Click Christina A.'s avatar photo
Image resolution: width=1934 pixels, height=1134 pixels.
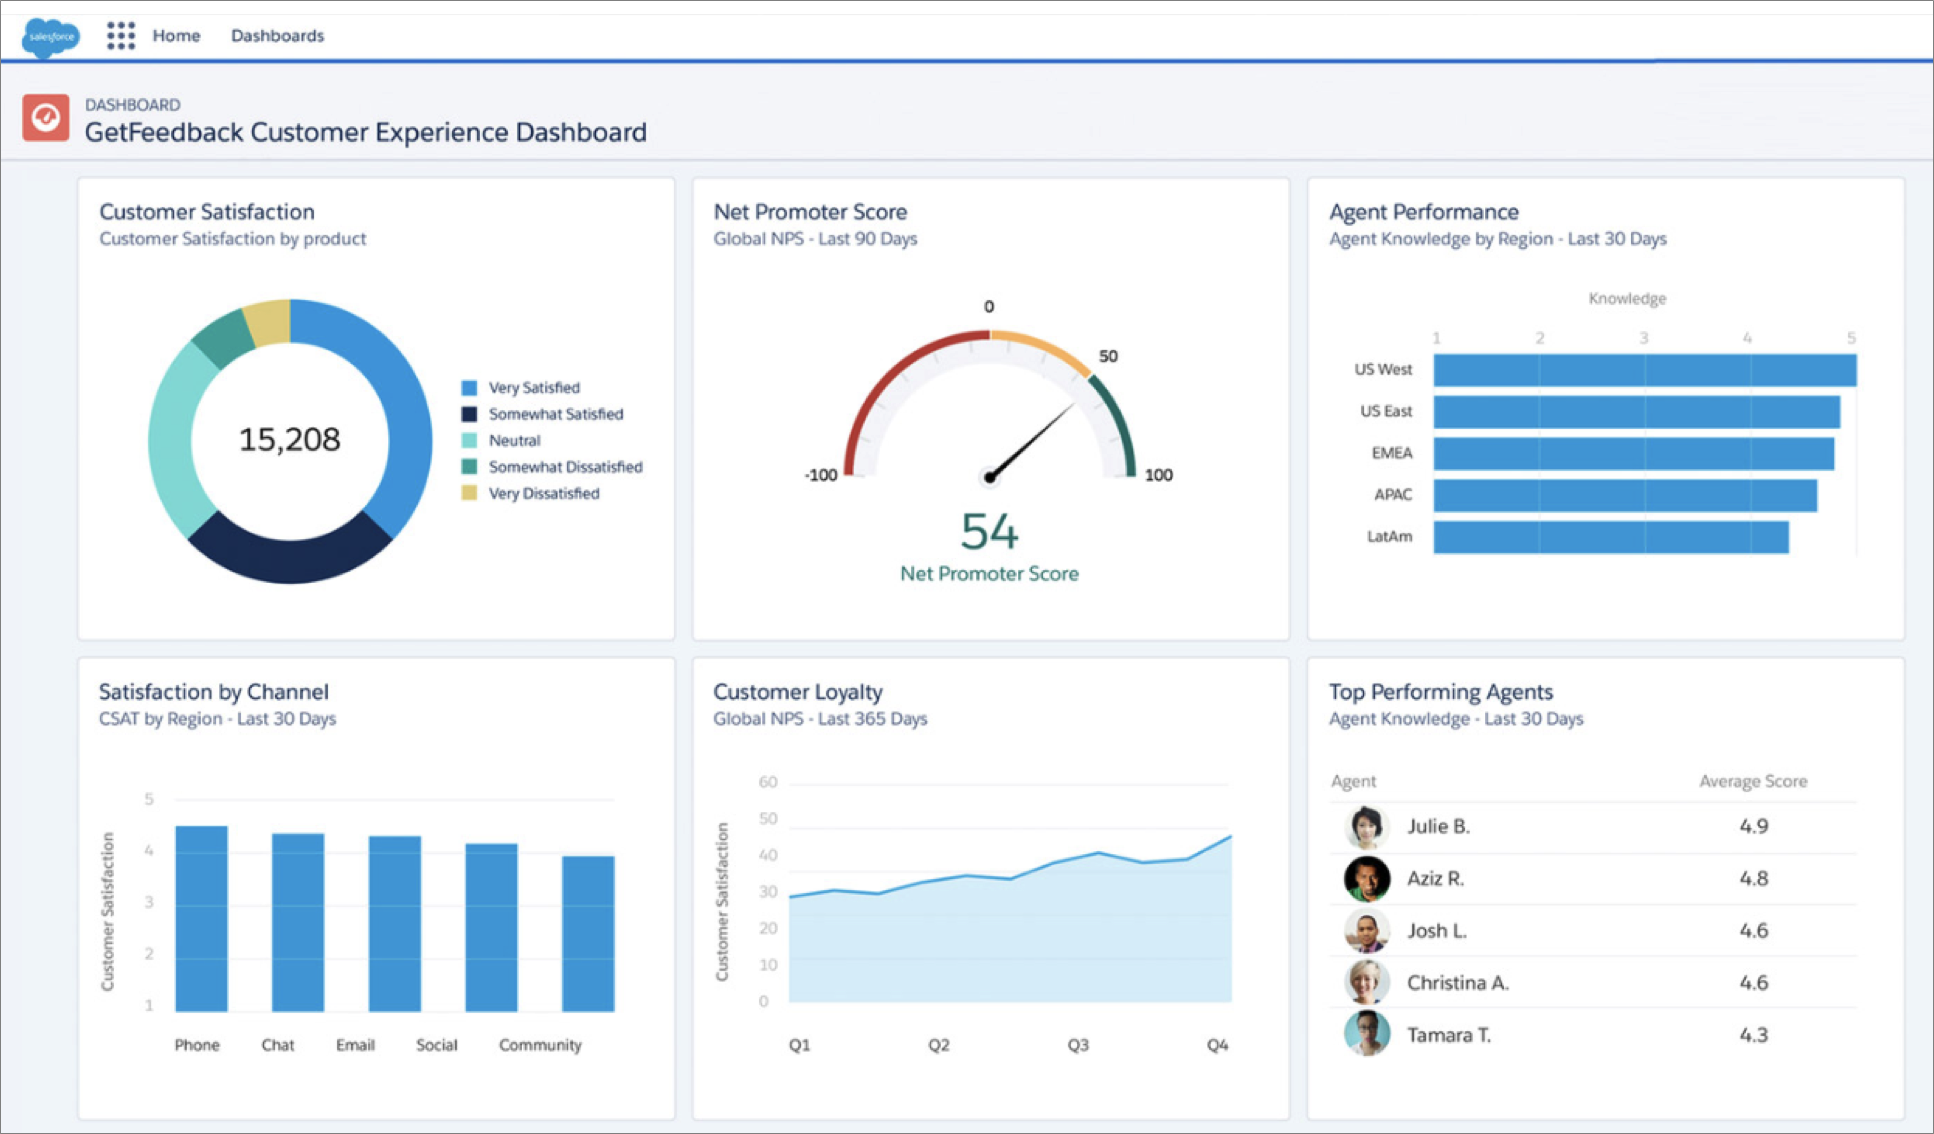click(1366, 983)
